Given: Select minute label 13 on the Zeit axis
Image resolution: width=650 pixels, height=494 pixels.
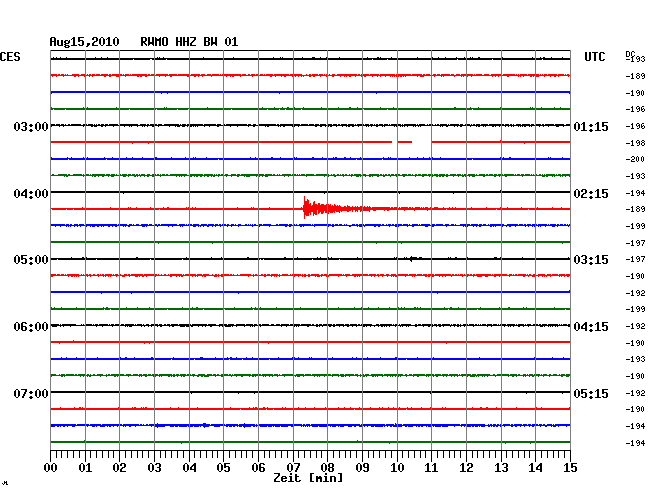Looking at the screenshot, I should 501,468.
